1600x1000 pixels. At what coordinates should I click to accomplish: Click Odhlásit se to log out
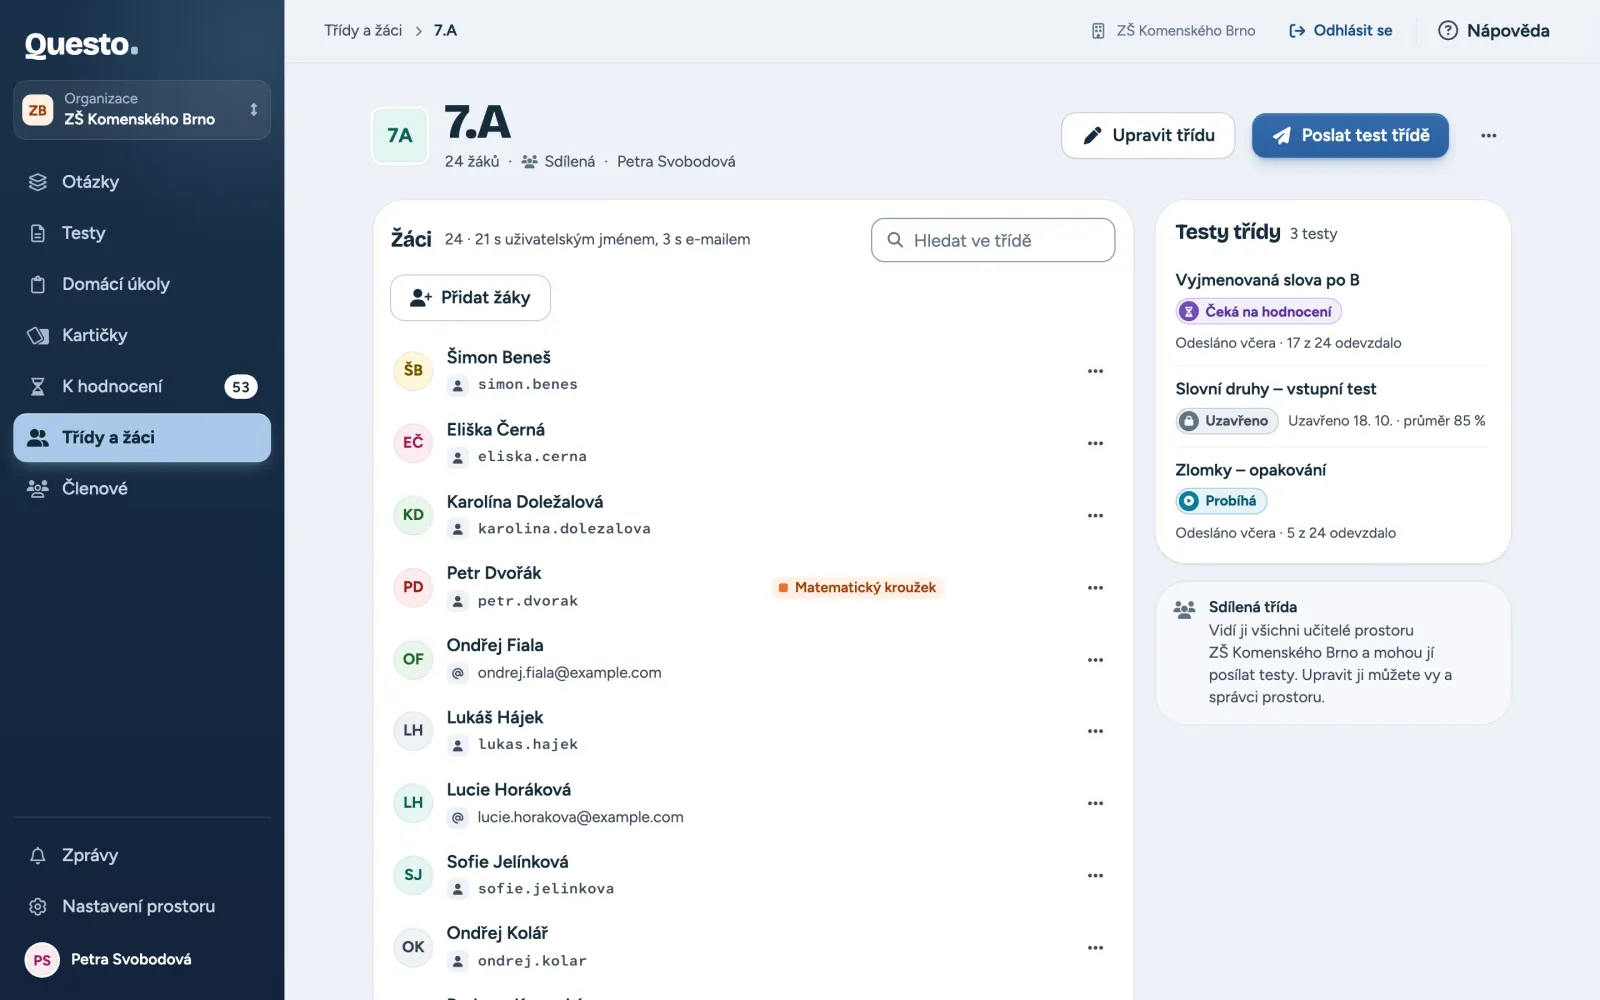[1341, 31]
